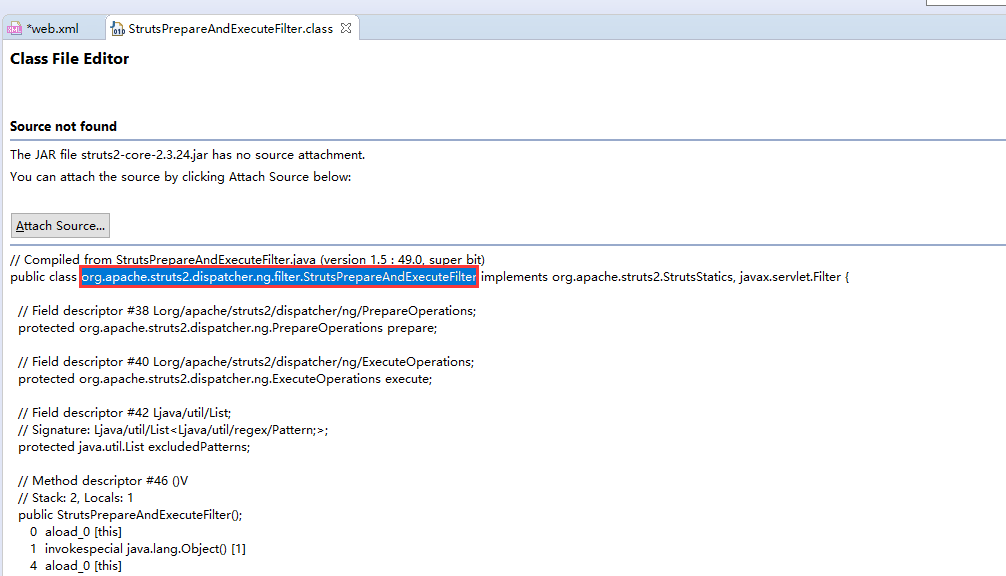Image resolution: width=1006 pixels, height=576 pixels.
Task: Click the 'Source not found' heading
Action: 63,126
